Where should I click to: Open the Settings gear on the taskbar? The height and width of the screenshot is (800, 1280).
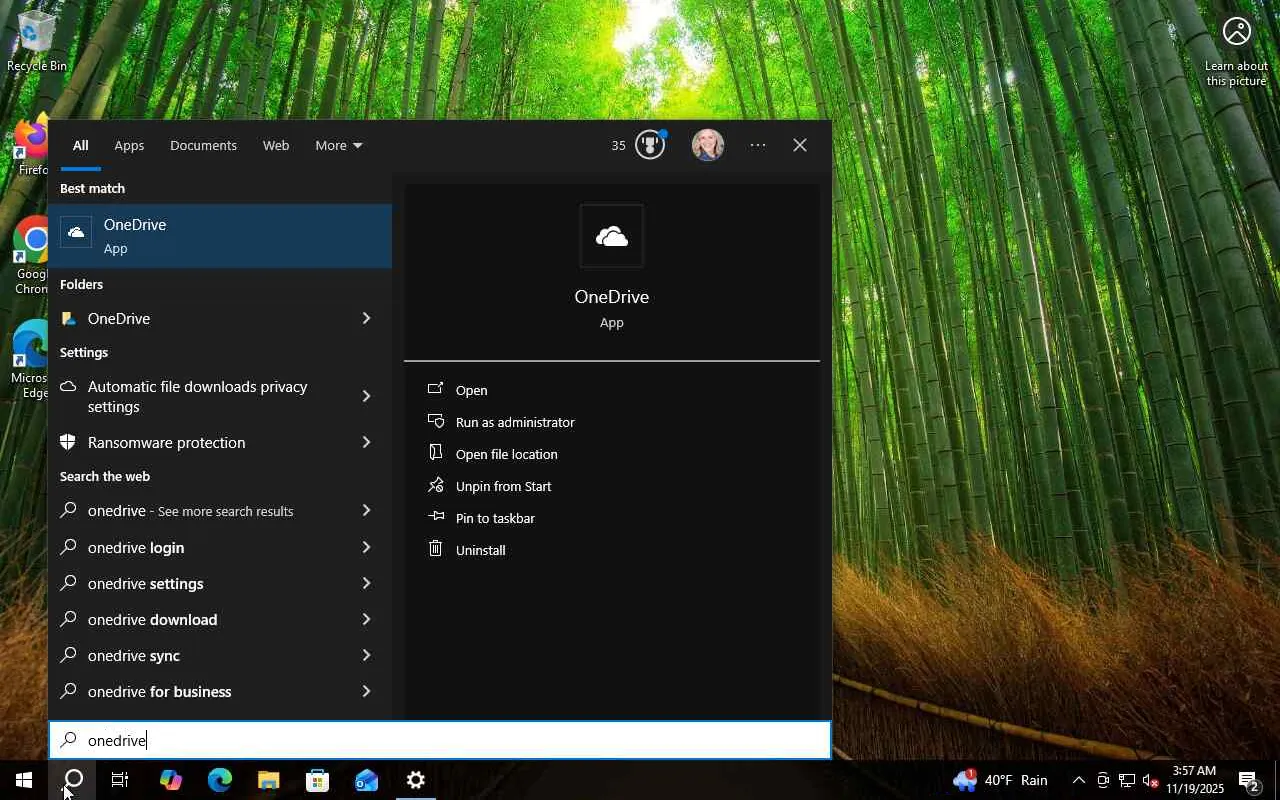tap(416, 780)
